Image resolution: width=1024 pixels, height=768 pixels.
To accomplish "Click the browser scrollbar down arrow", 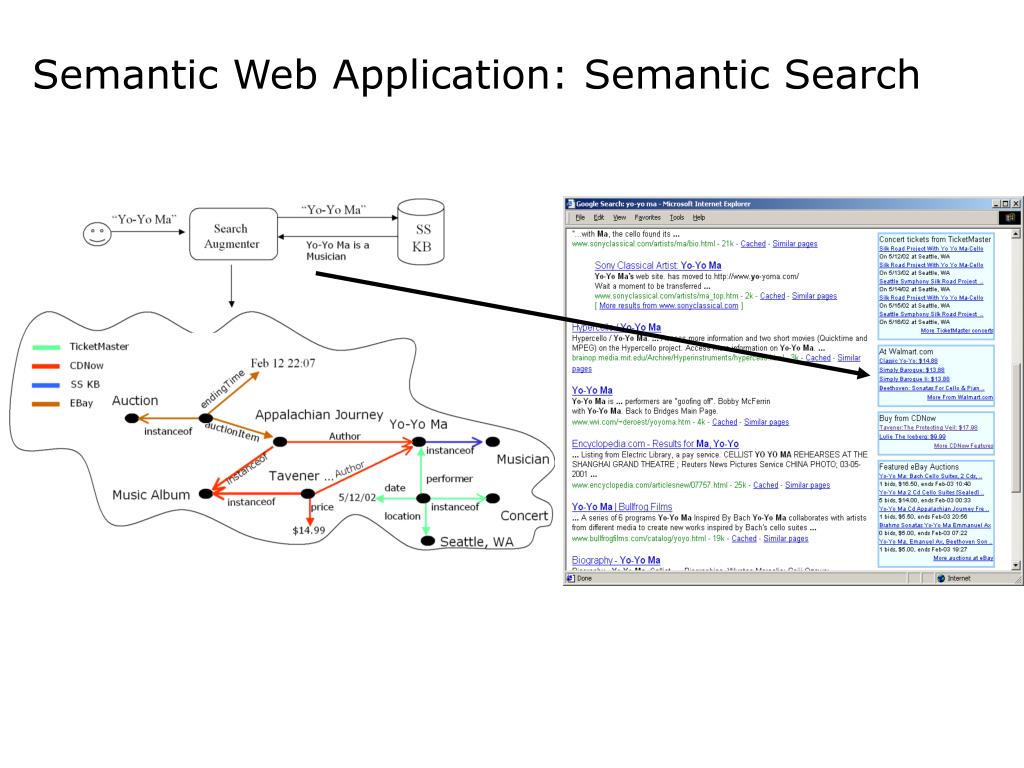I will [1016, 566].
